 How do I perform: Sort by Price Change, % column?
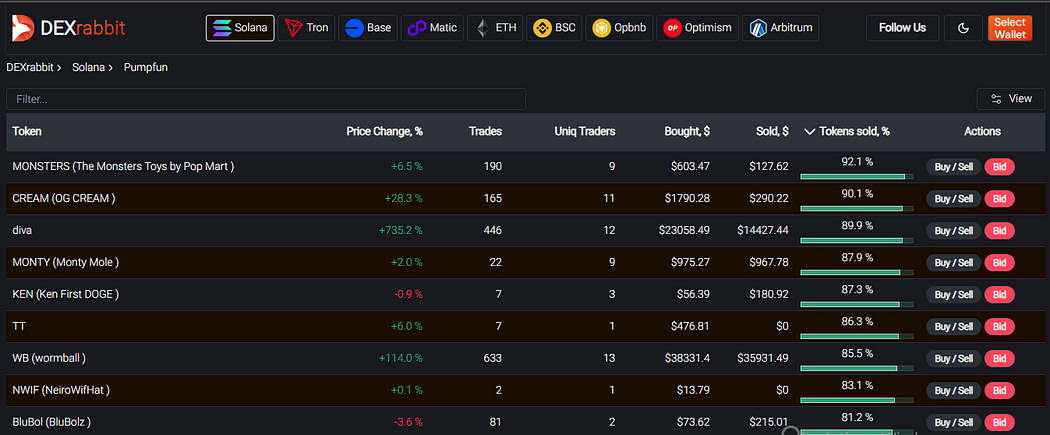pyautogui.click(x=384, y=131)
